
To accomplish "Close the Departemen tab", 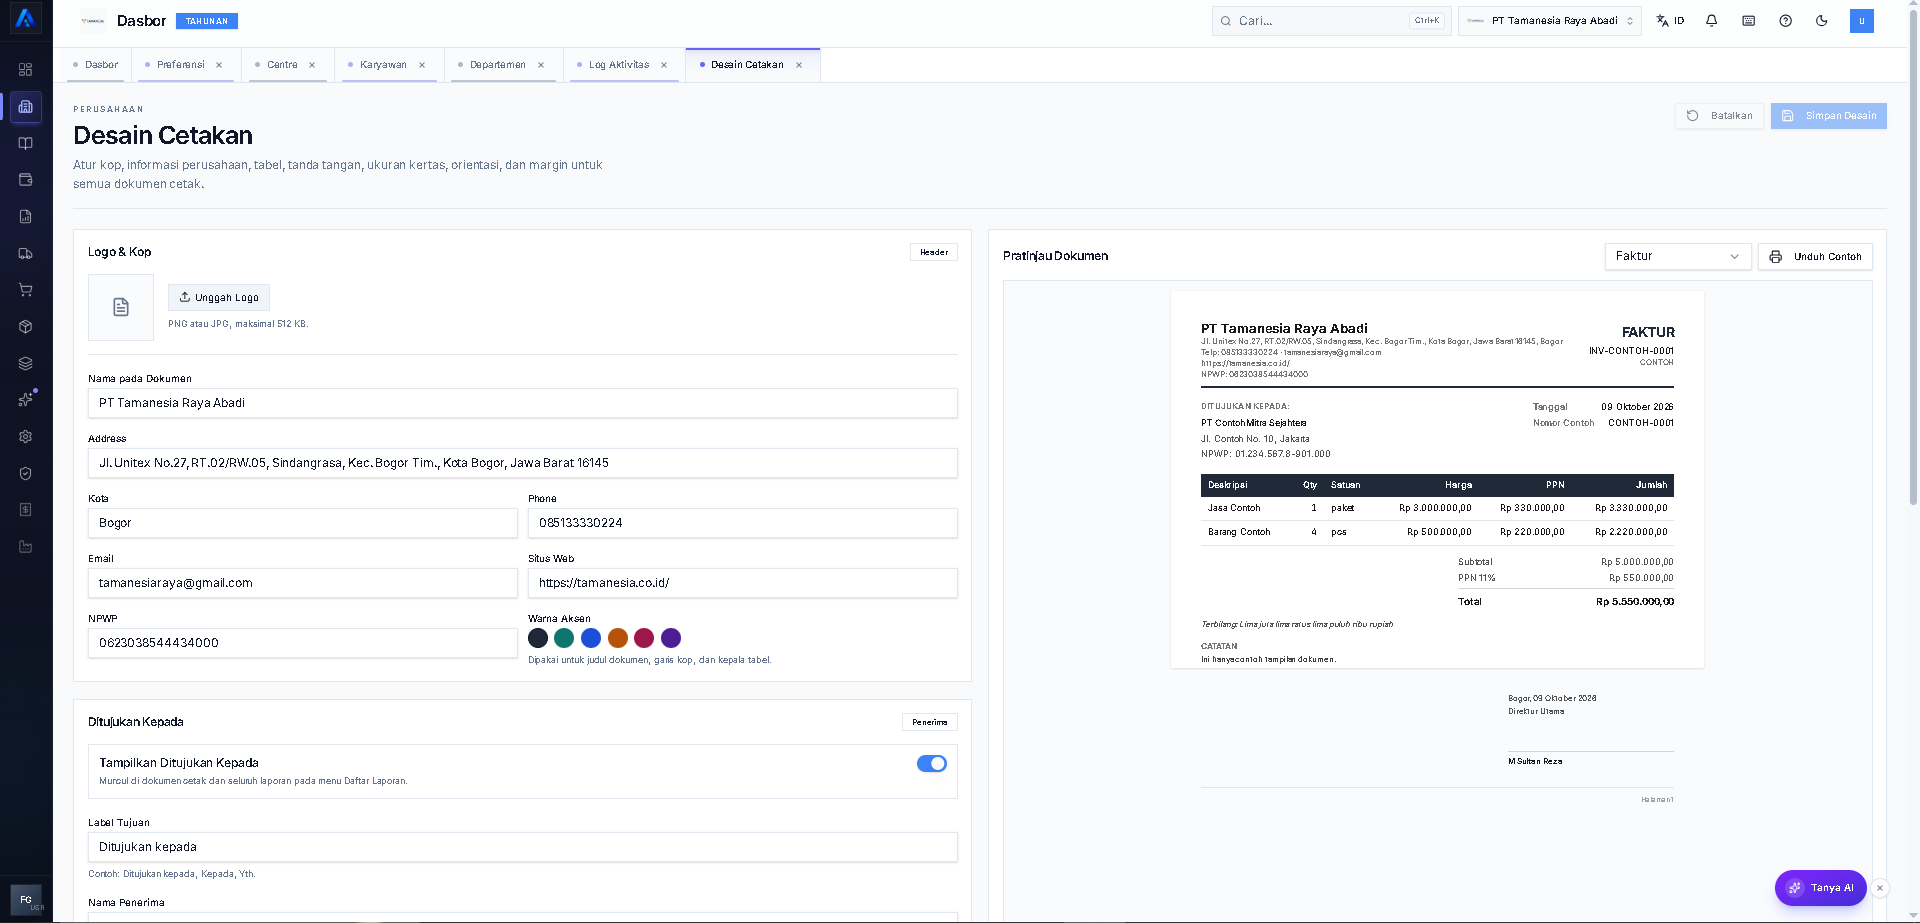I will [541, 65].
